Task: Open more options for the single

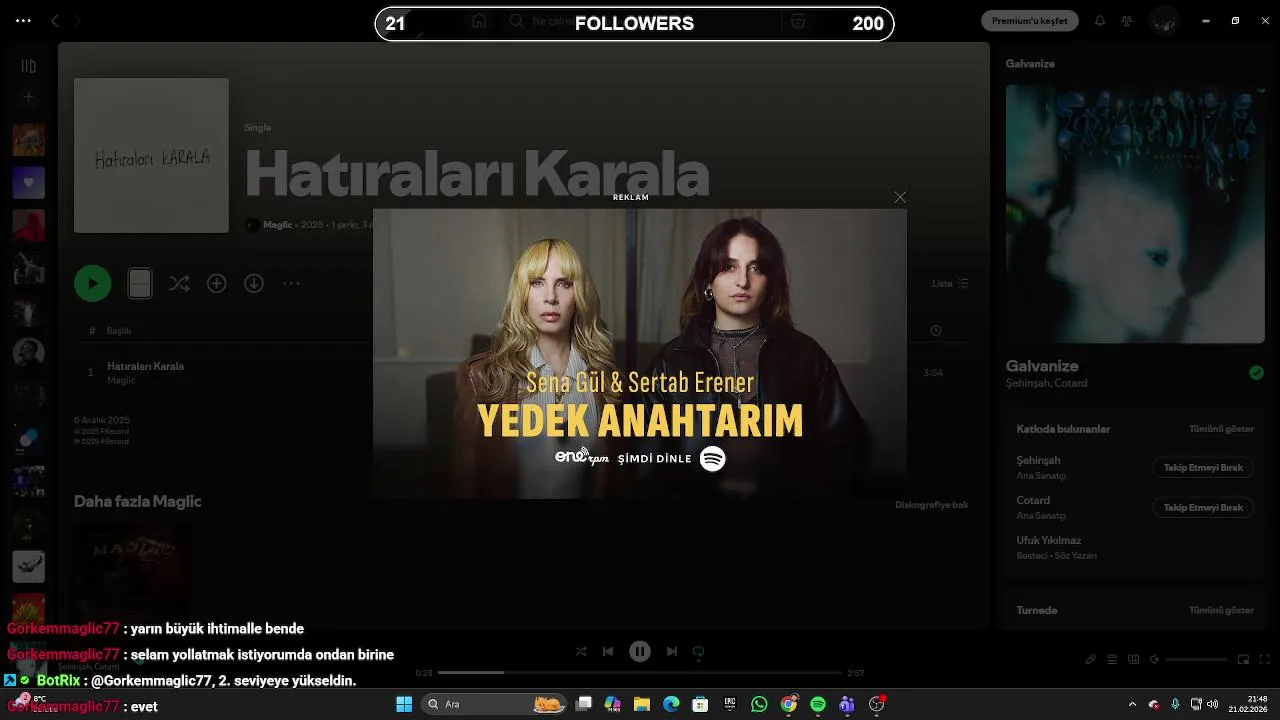Action: (291, 284)
